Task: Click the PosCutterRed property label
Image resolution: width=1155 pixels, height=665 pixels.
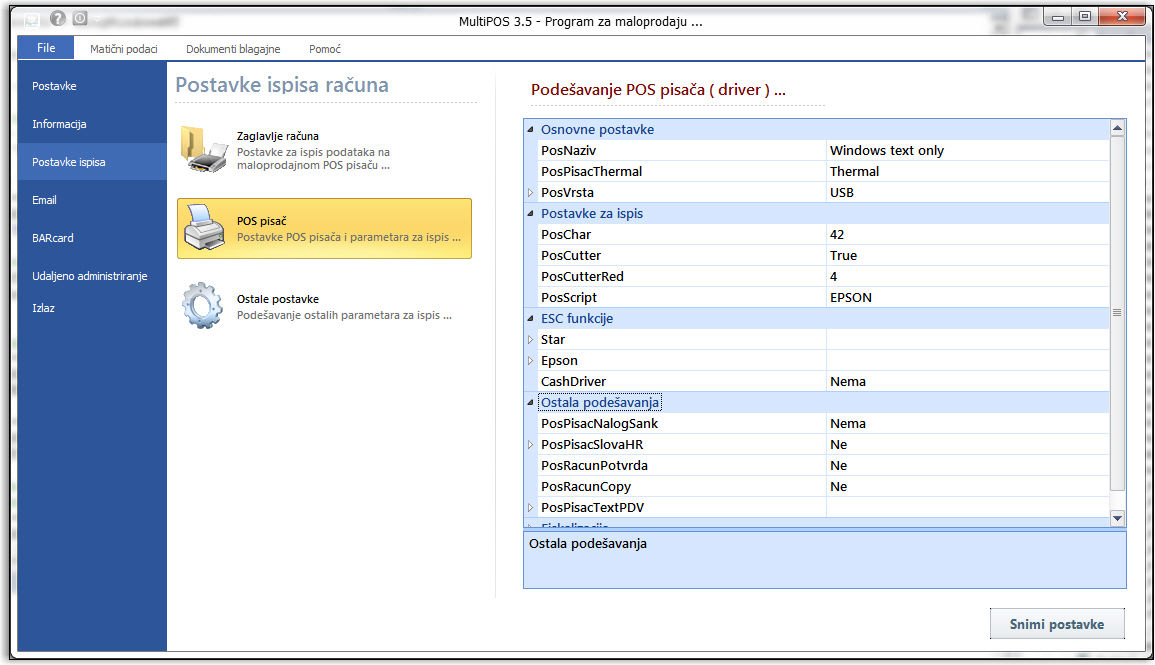Action: coord(582,277)
